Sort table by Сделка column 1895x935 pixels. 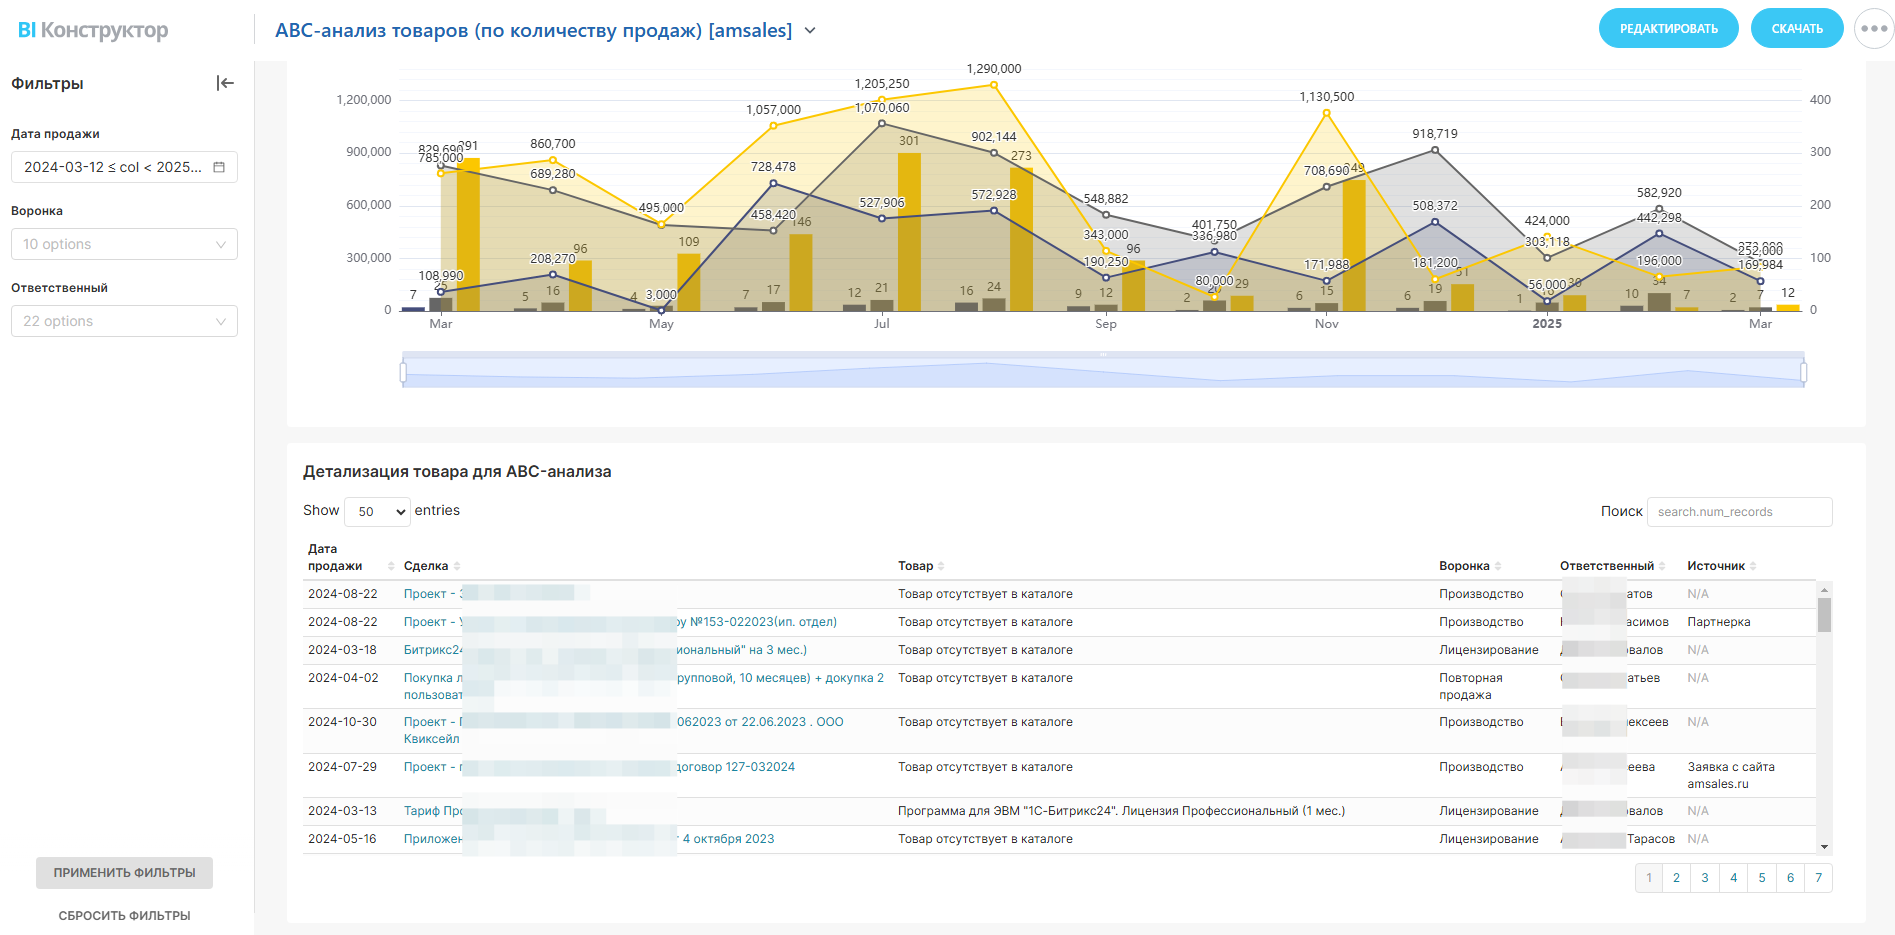457,566
